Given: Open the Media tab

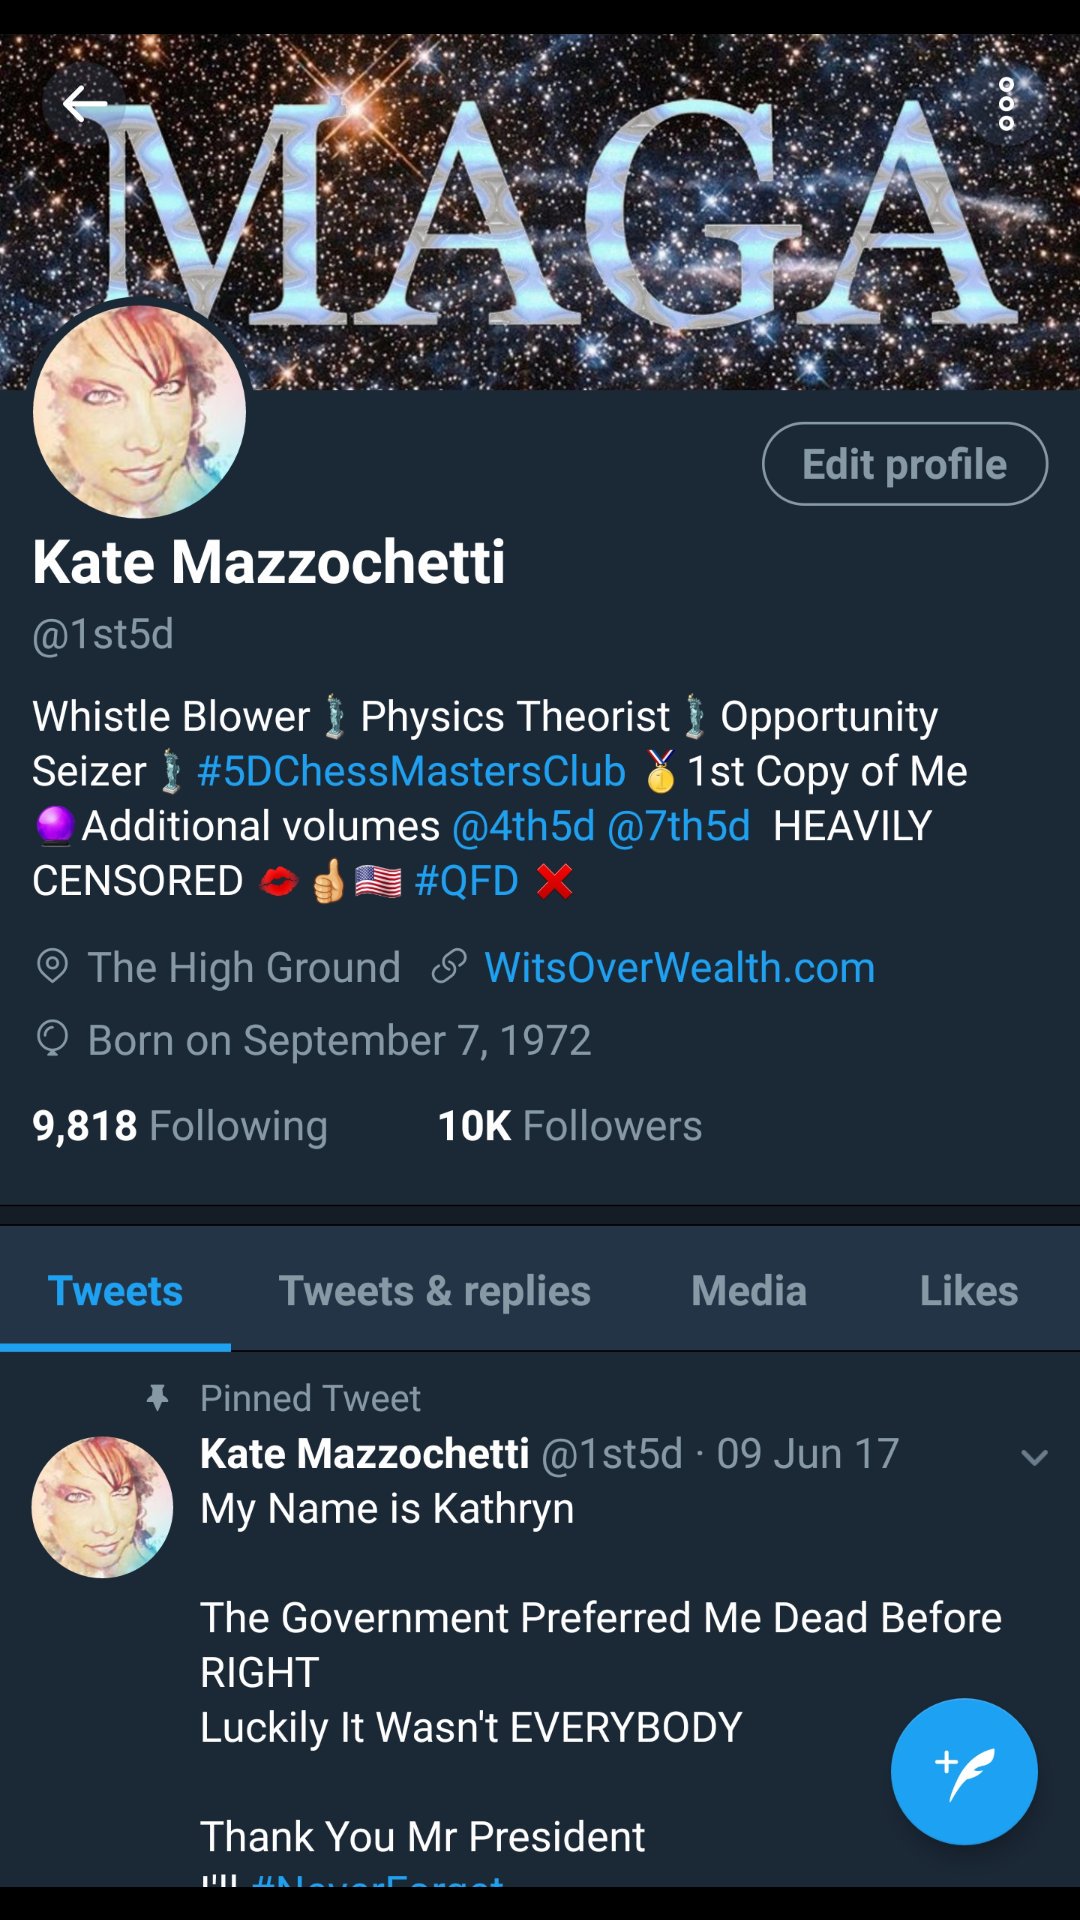Looking at the screenshot, I should point(749,1290).
